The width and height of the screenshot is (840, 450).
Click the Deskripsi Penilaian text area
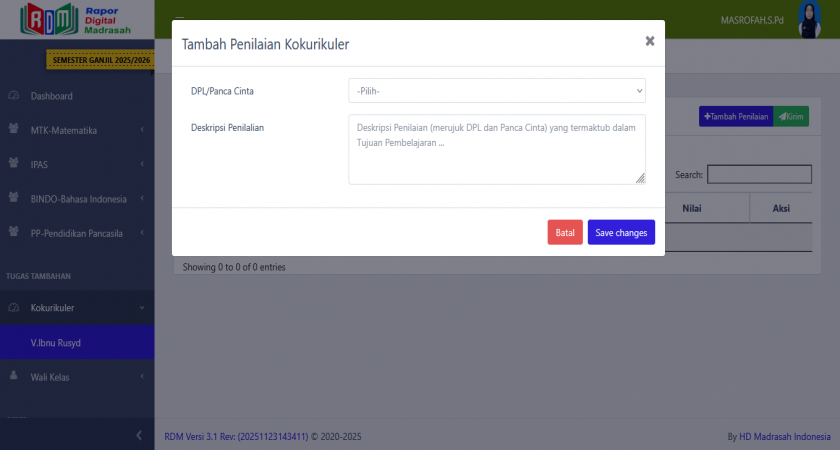click(497, 149)
